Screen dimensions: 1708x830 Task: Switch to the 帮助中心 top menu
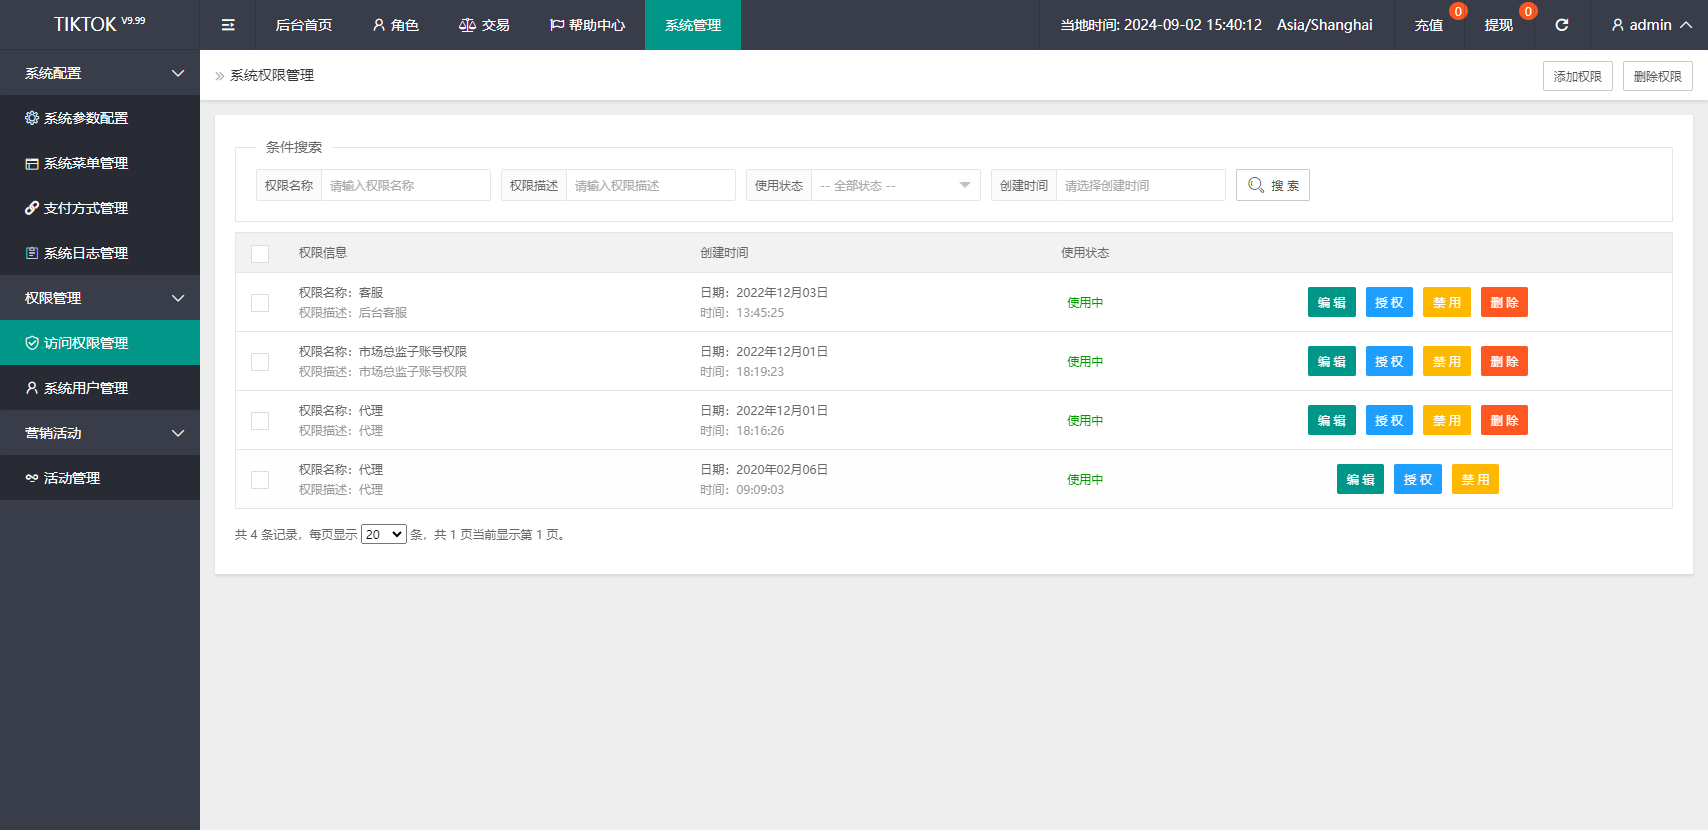click(587, 25)
